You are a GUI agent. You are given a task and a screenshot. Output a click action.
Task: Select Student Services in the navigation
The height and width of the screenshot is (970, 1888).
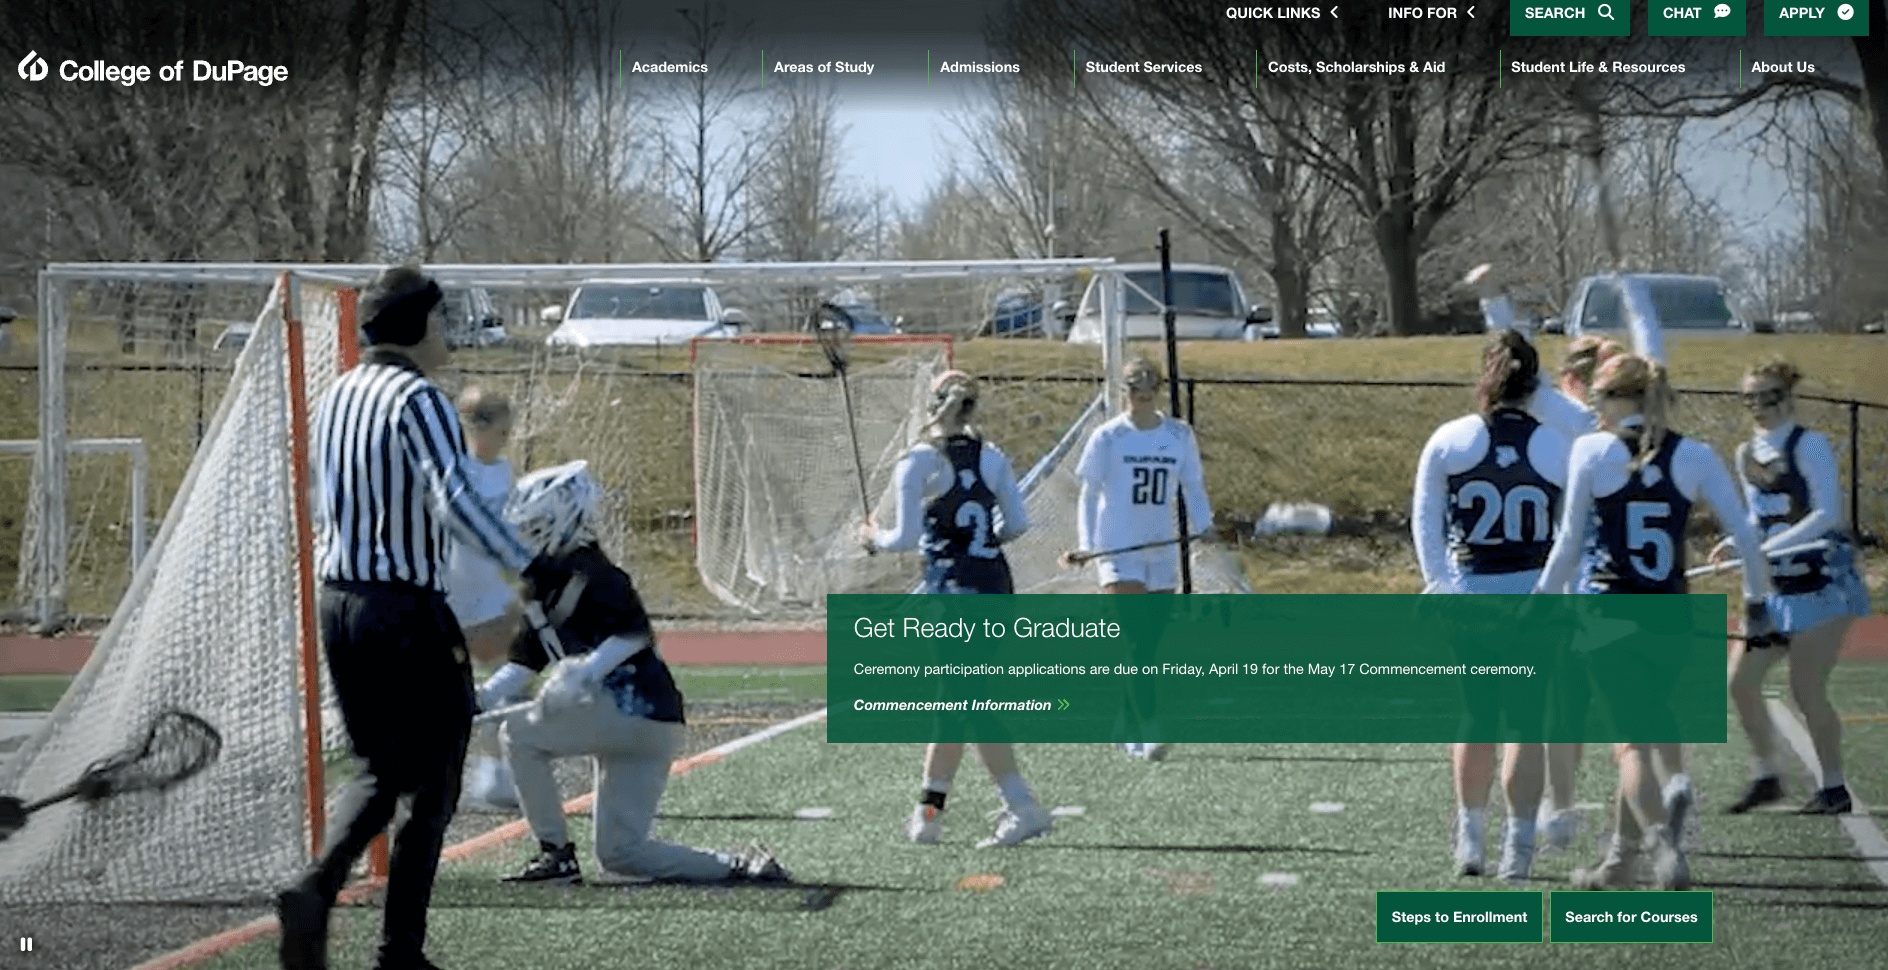click(x=1143, y=67)
